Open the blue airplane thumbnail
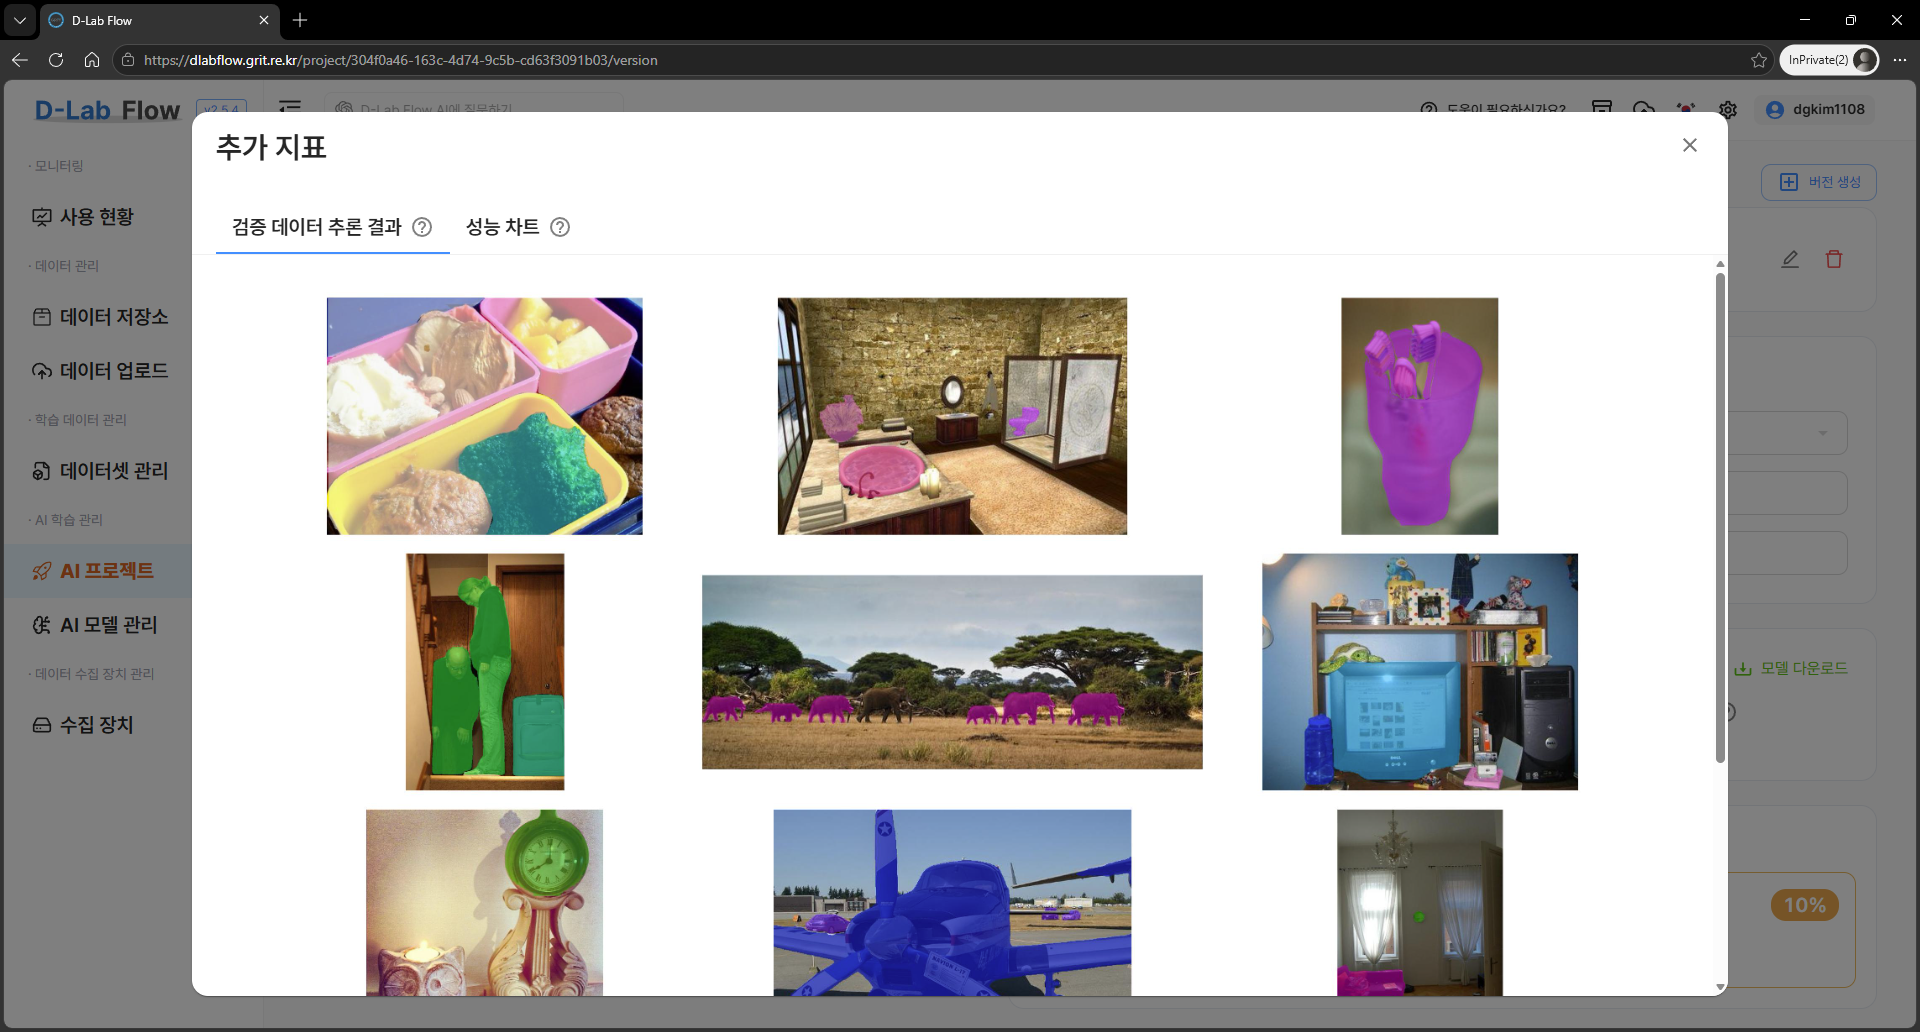1920x1032 pixels. [x=952, y=903]
